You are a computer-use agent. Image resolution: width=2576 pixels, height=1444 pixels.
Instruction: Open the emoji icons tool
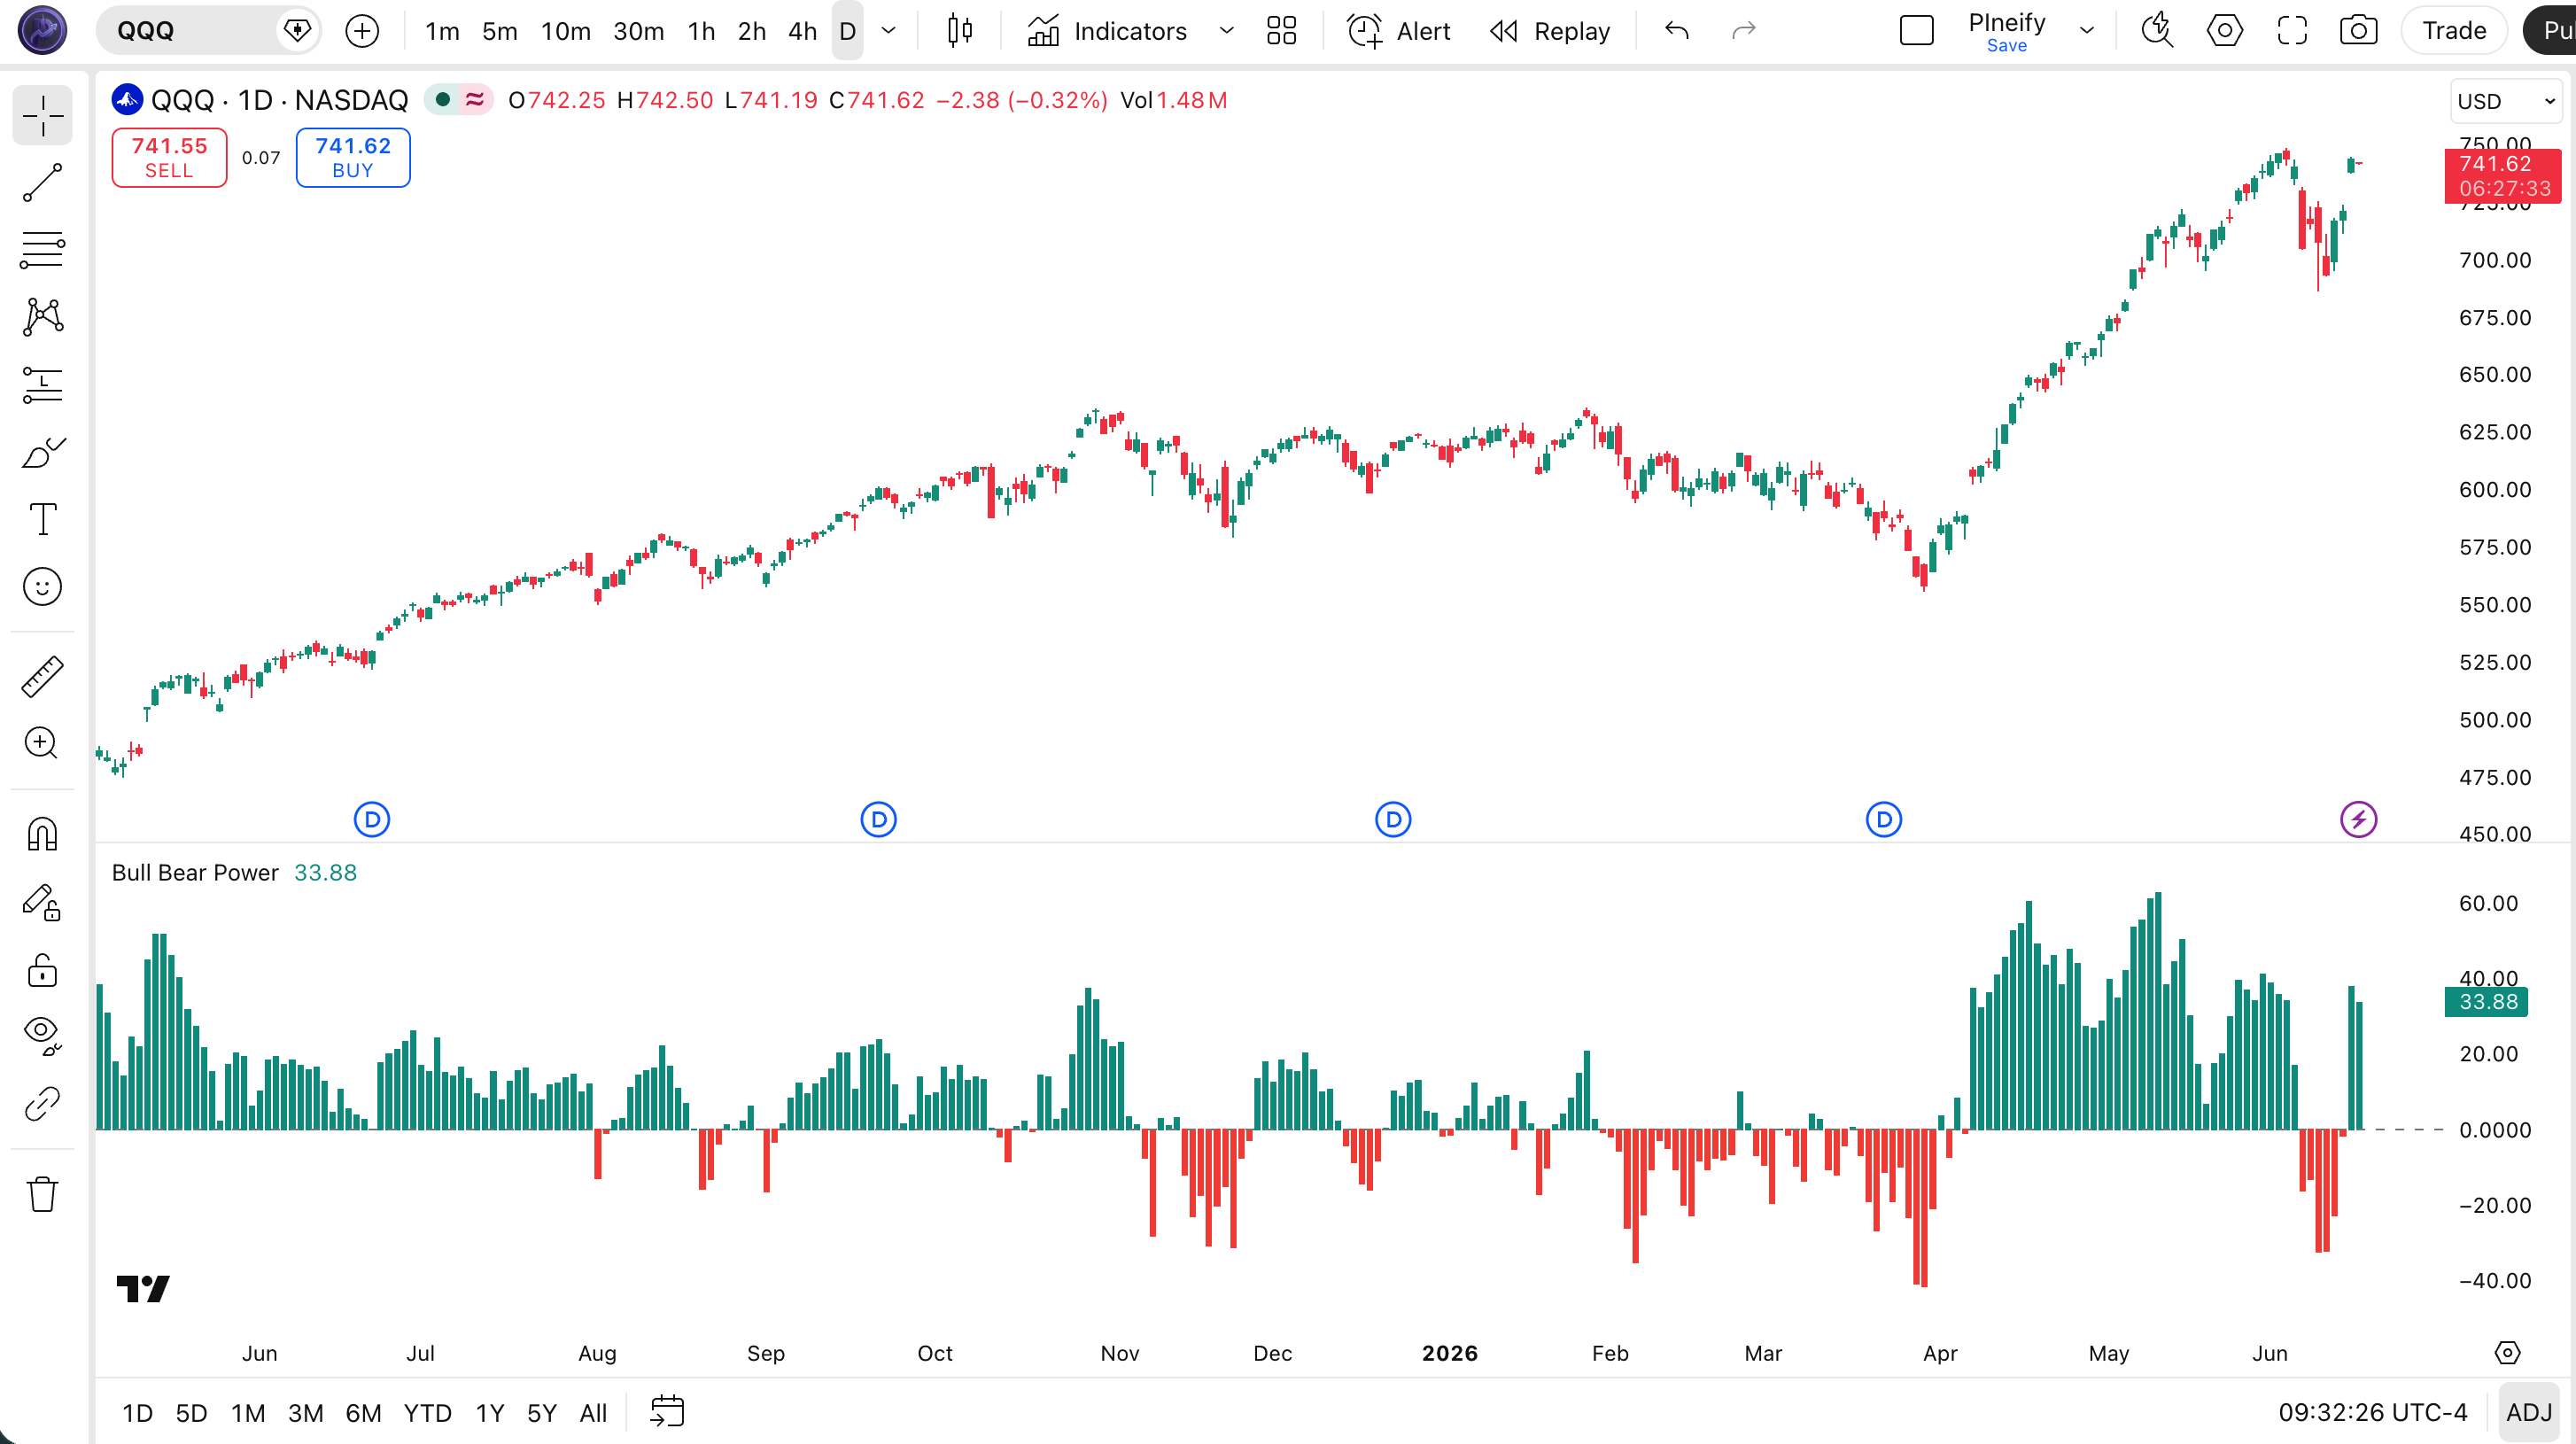click(43, 587)
